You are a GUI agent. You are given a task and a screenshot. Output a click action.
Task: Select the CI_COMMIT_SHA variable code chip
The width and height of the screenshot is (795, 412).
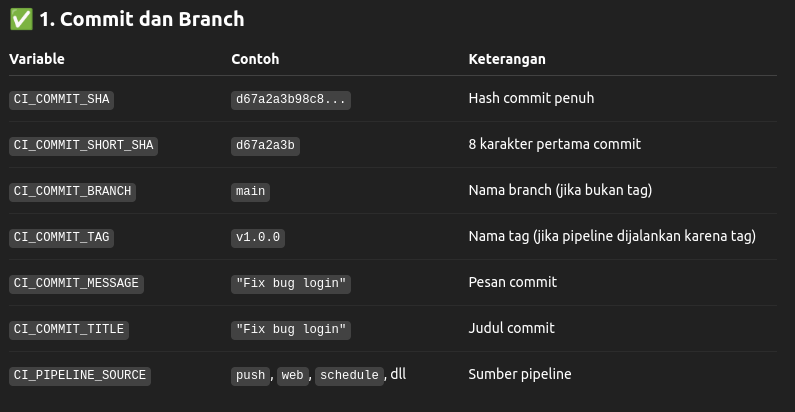pos(61,99)
